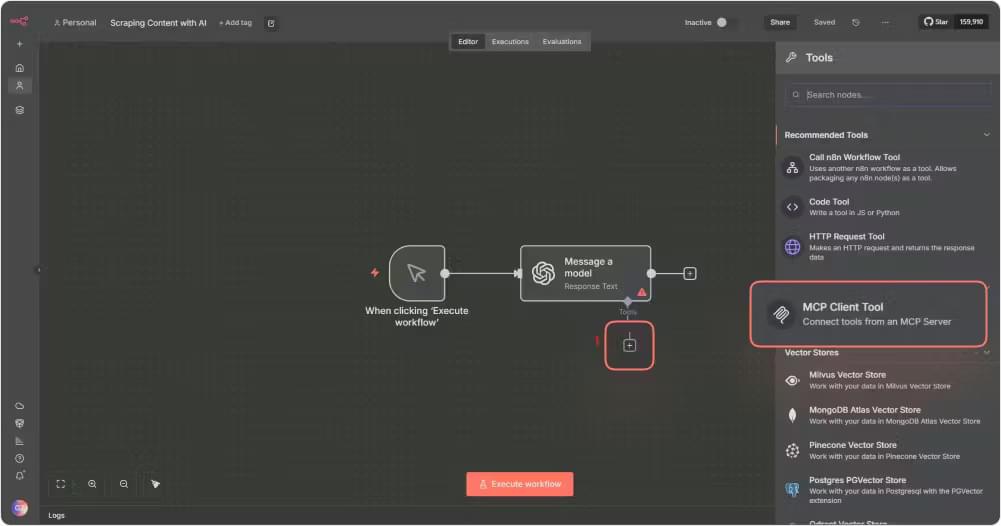Open the home icon in left sidebar
This screenshot has height=526, width=1001.
(19, 68)
